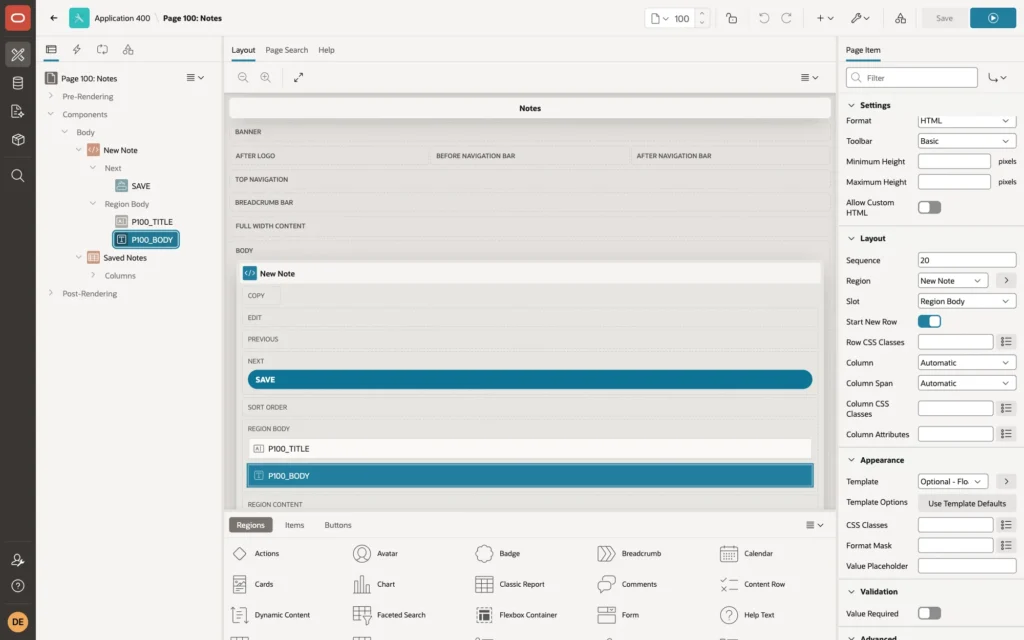Collapse the Settings section
Viewport: 1024px width, 640px height.
pos(851,105)
